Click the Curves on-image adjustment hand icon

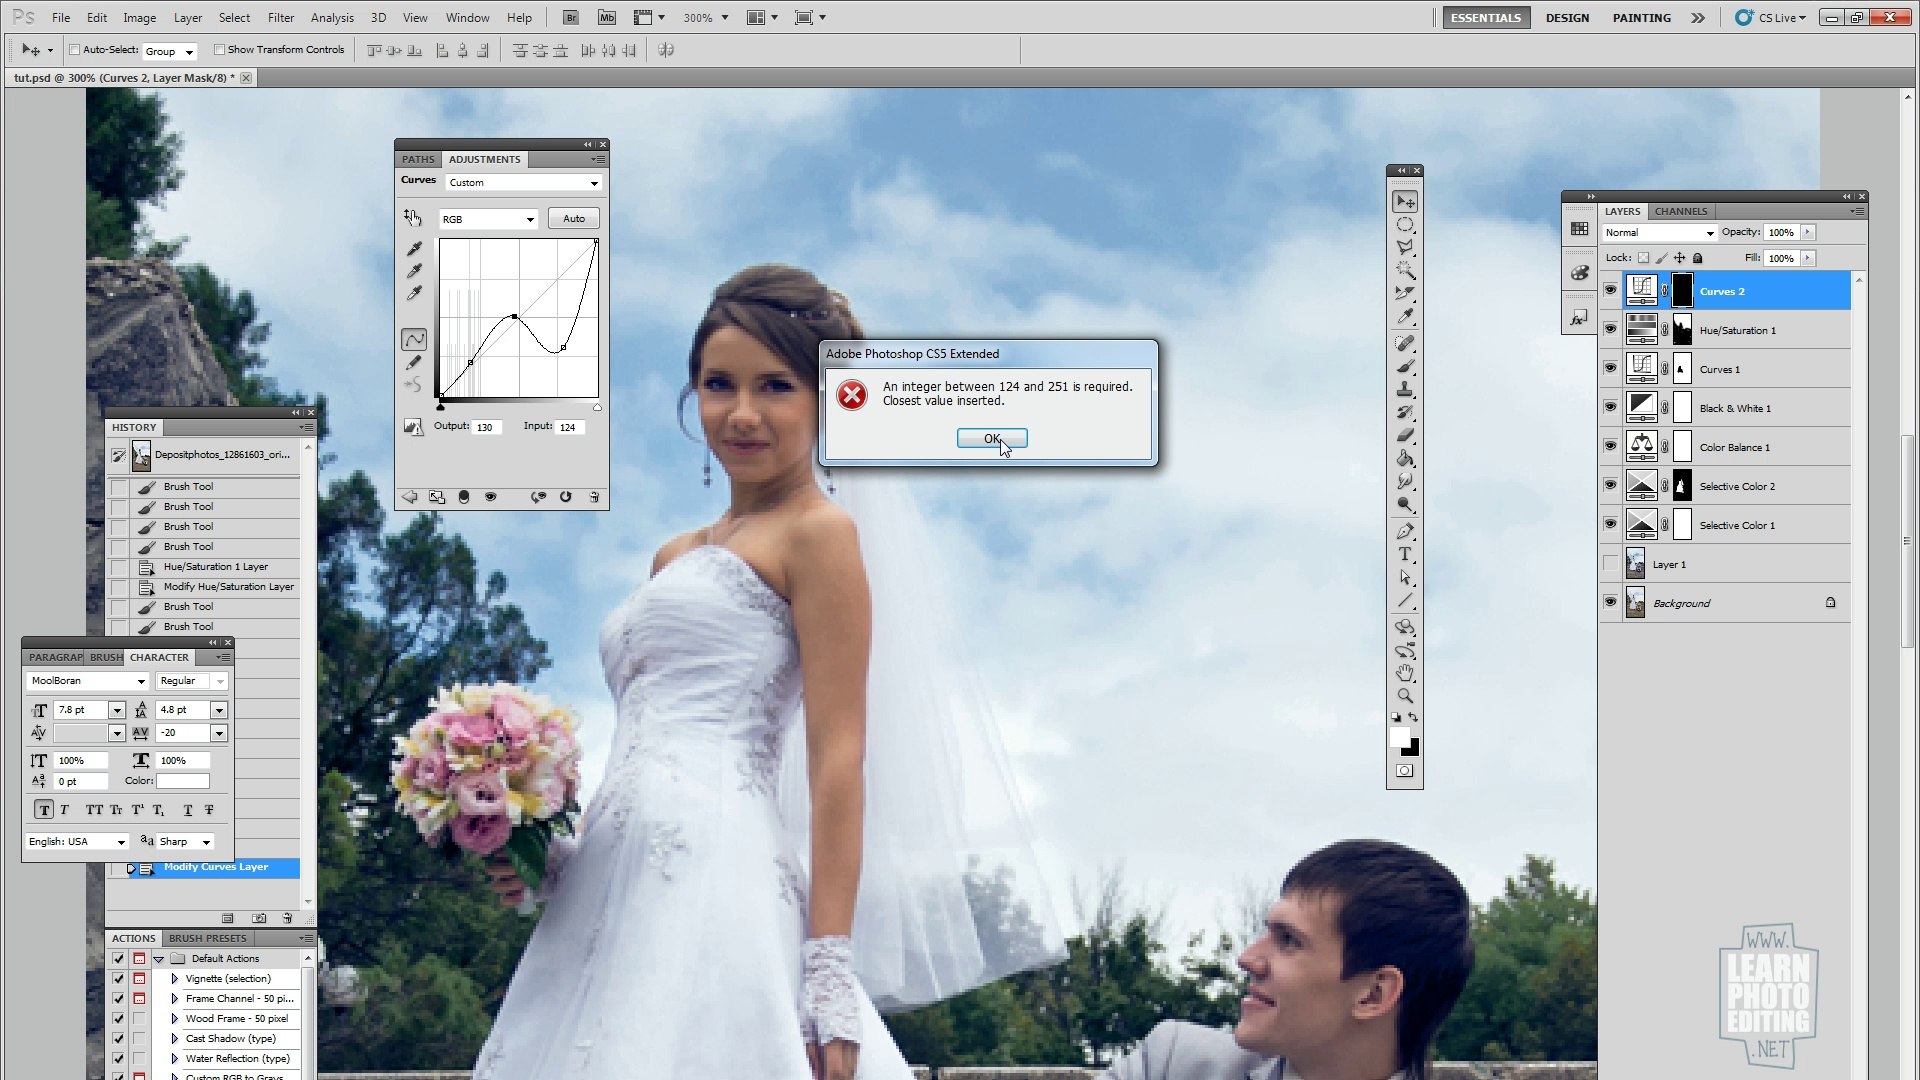(x=413, y=217)
